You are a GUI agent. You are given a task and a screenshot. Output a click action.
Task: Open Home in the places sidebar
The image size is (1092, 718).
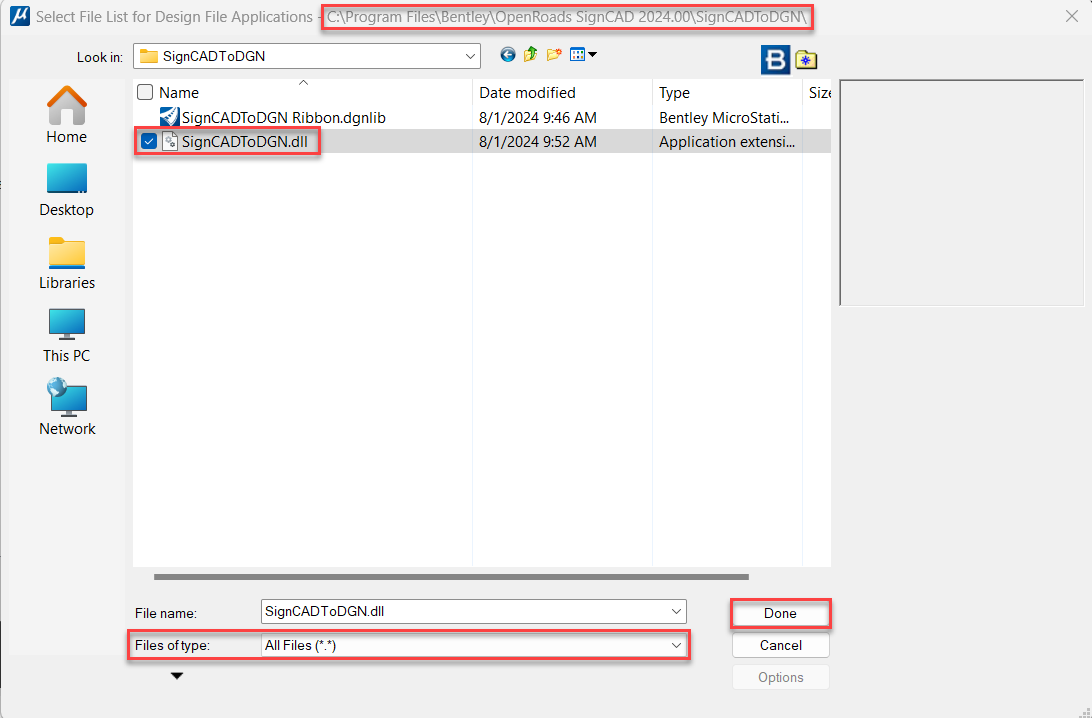(x=67, y=115)
